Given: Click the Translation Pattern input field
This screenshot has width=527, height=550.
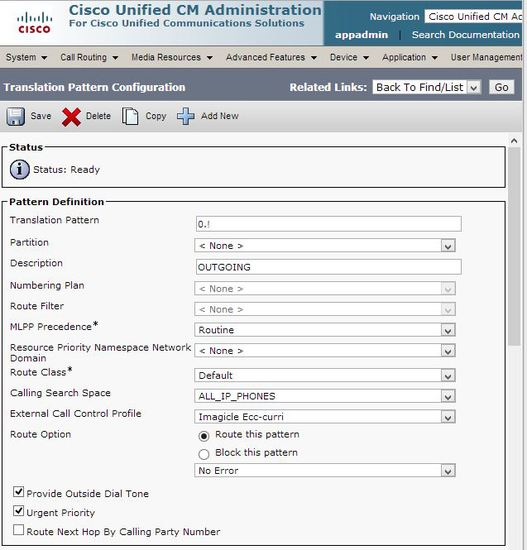Looking at the screenshot, I should (328, 224).
